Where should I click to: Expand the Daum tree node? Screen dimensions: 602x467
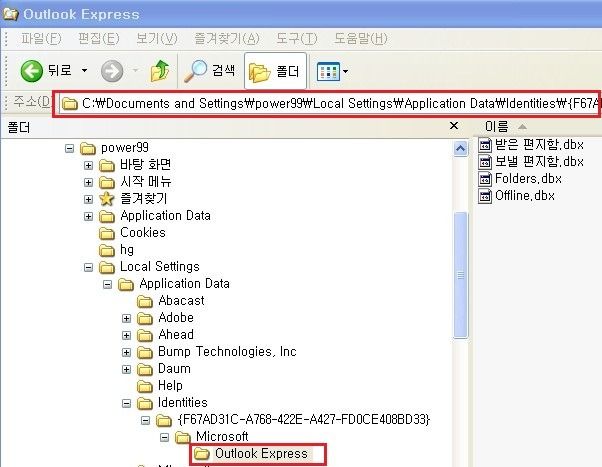point(126,369)
